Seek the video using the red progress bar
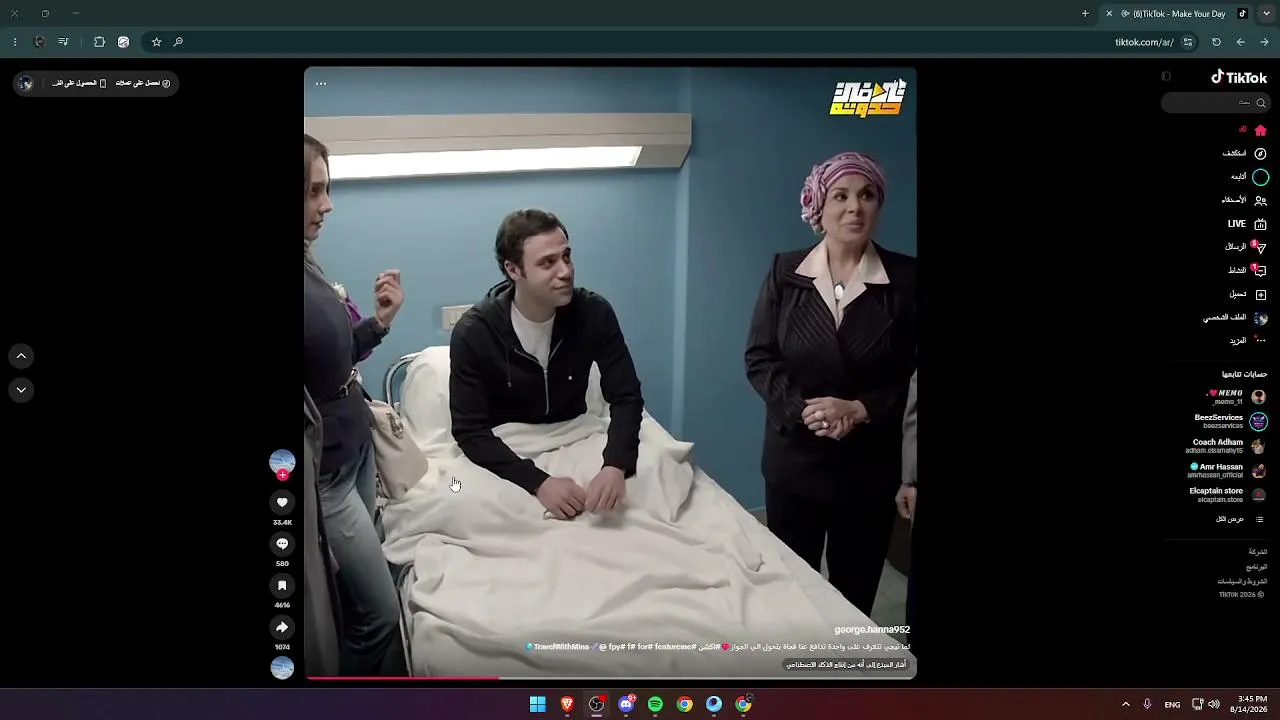Image resolution: width=1280 pixels, height=720 pixels. pyautogui.click(x=610, y=678)
